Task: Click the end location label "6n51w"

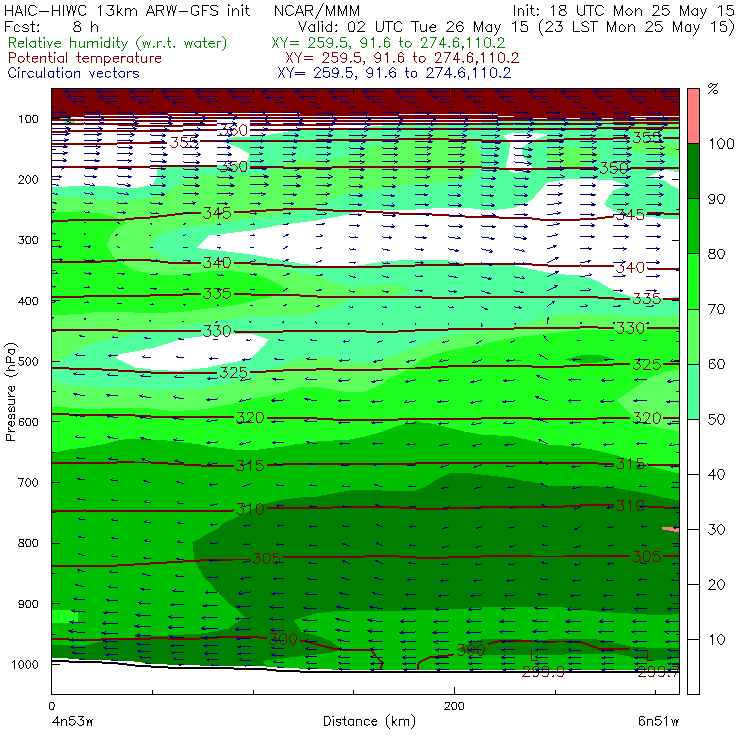Action: (x=658, y=722)
